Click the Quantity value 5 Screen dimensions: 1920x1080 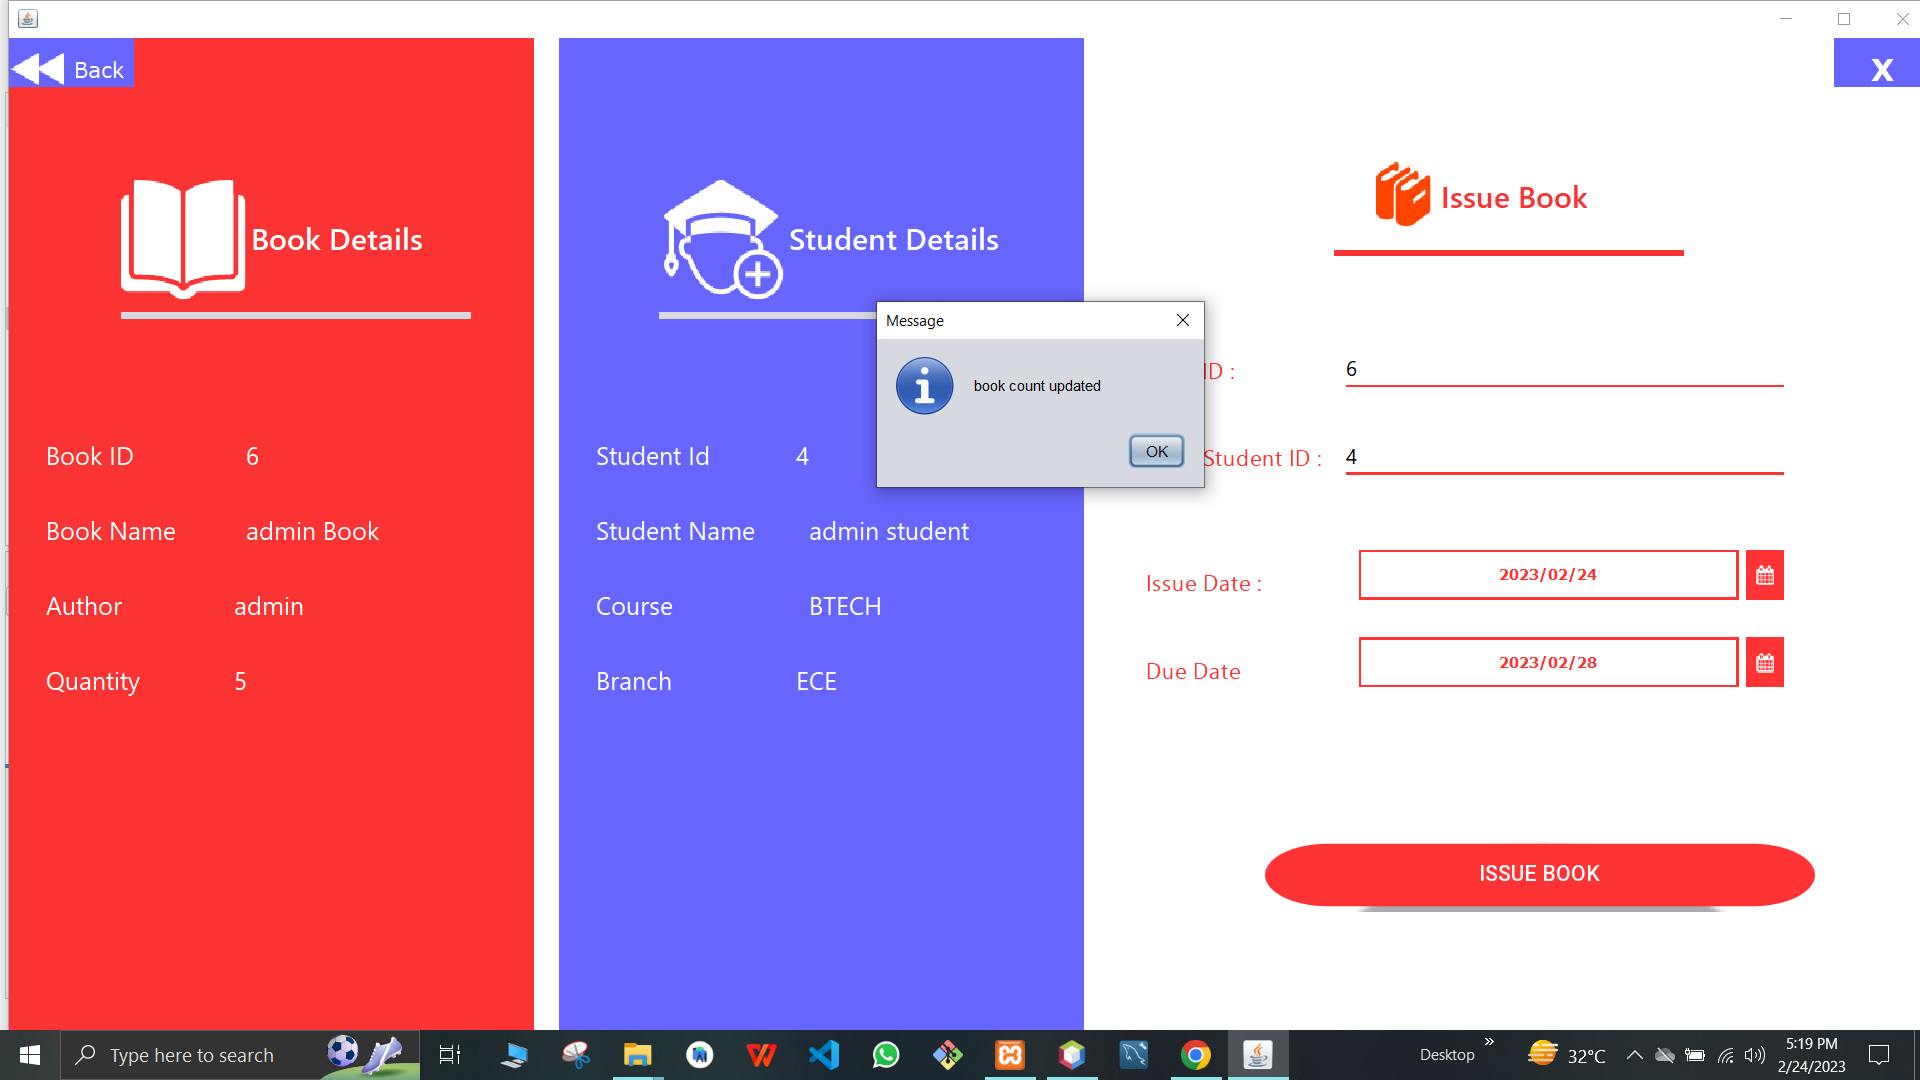[x=240, y=681]
